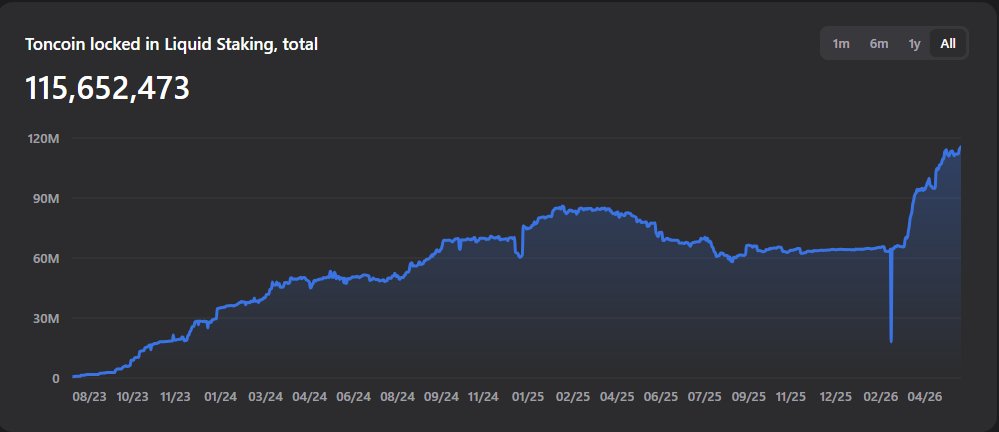The image size is (999, 432).
Task: Click the 03/24 x-axis label
Action: [265, 396]
